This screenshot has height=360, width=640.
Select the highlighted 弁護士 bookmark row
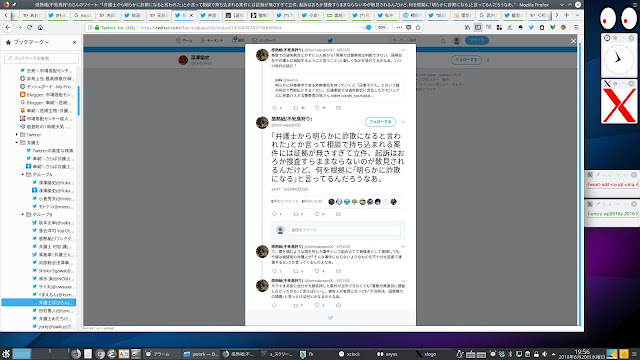[x=39, y=302]
